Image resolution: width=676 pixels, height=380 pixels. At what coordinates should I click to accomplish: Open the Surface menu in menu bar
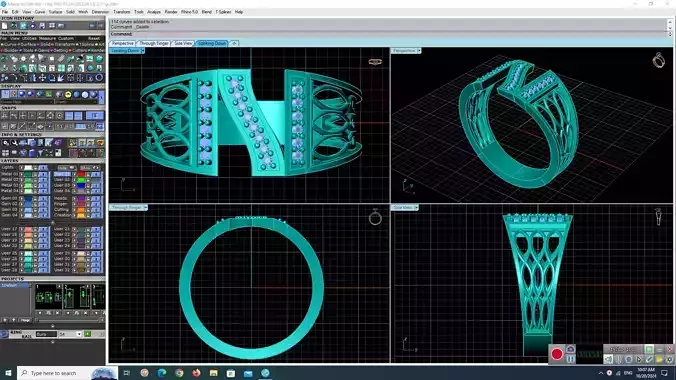pos(55,12)
